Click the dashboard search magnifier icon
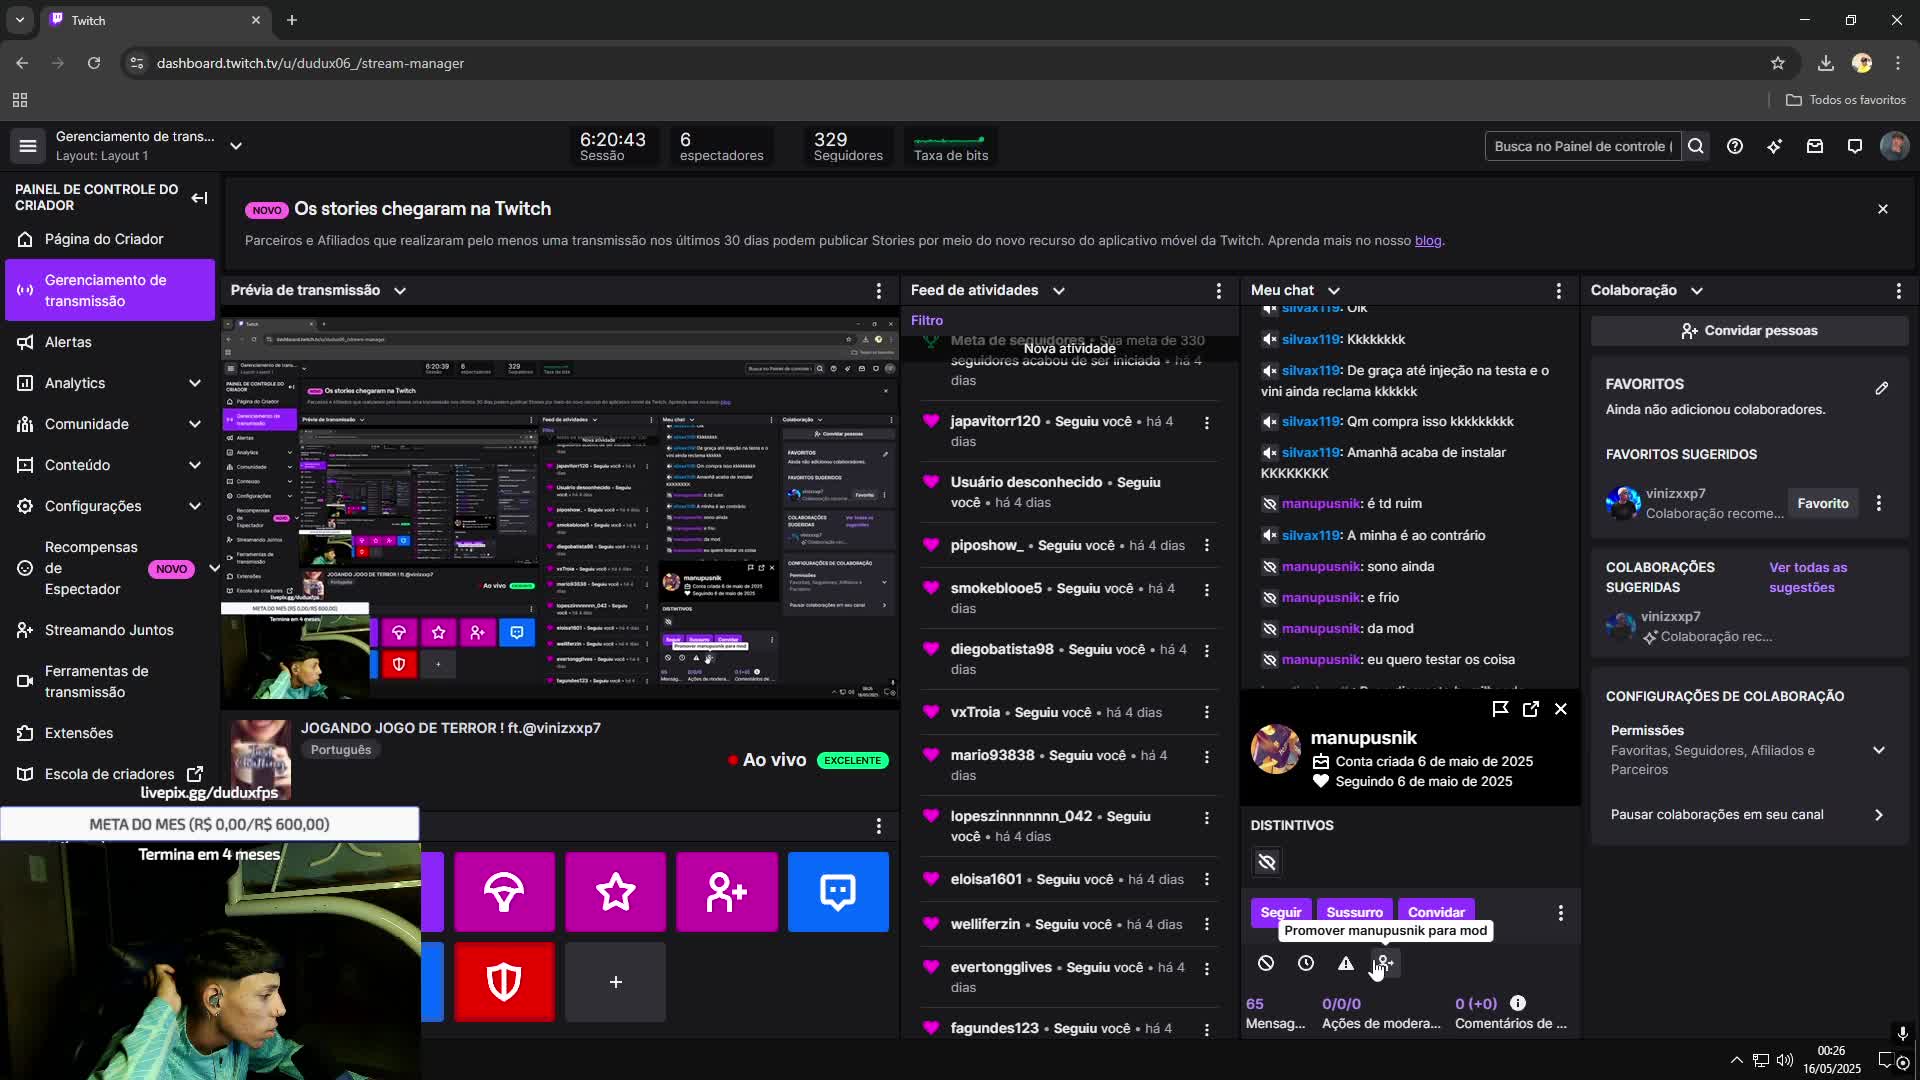 pos(1696,146)
